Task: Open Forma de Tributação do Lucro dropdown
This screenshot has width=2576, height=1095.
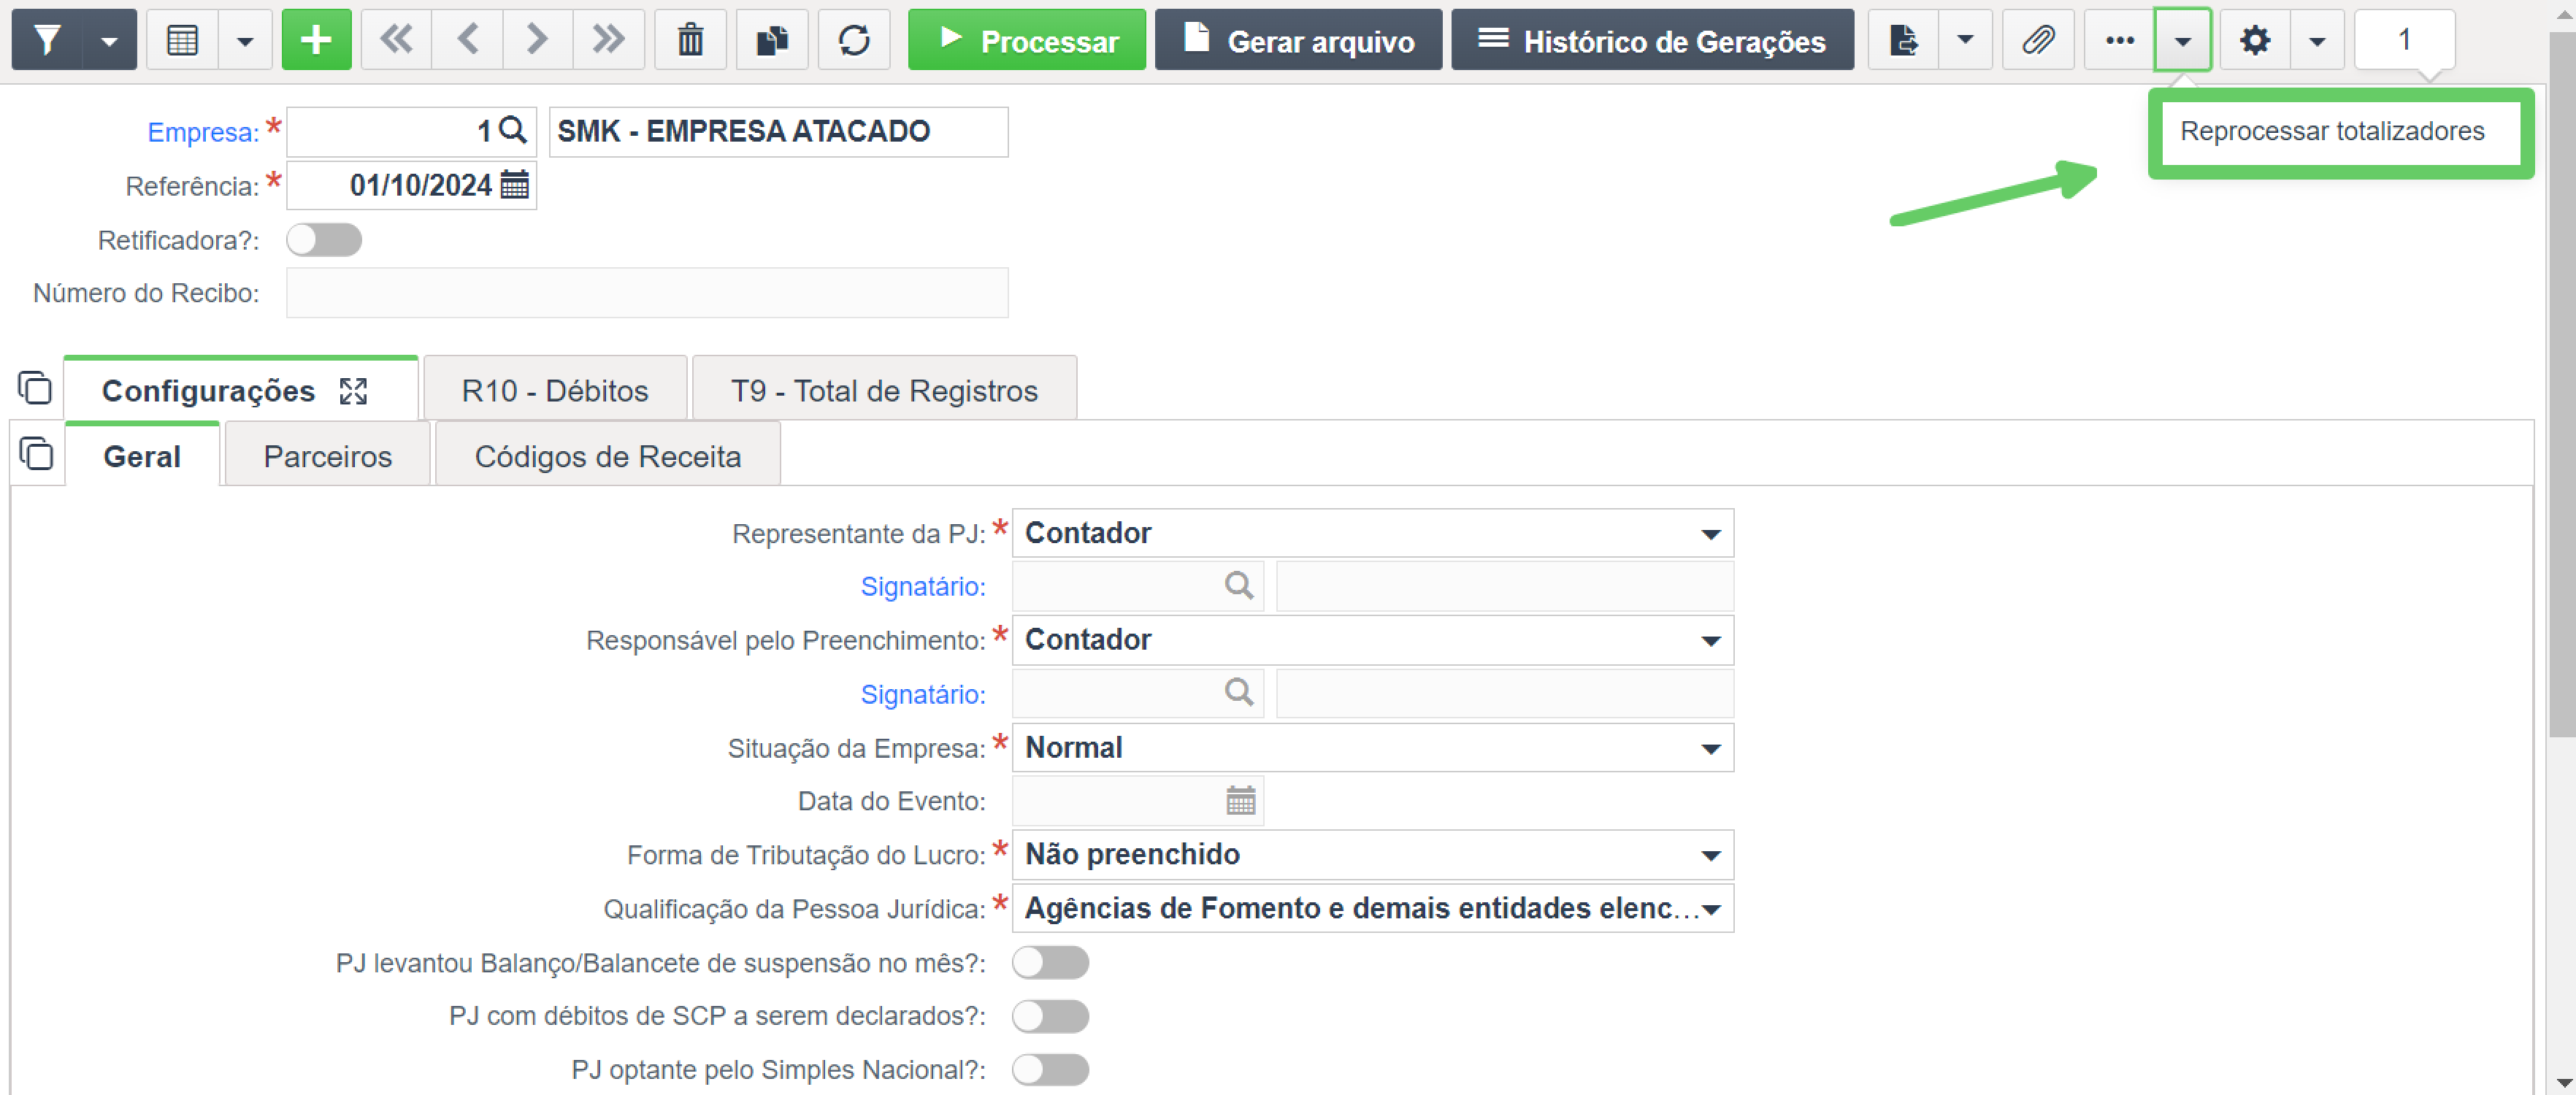Action: 1373,855
